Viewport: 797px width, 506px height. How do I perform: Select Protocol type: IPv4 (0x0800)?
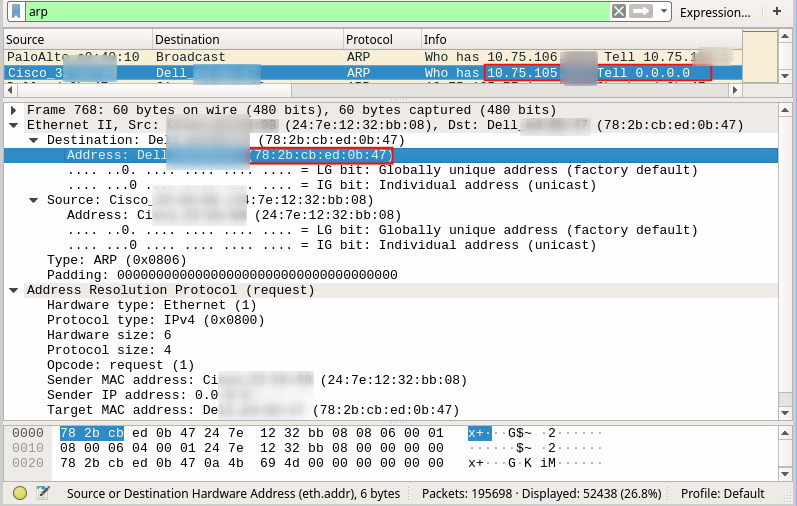(x=390, y=320)
